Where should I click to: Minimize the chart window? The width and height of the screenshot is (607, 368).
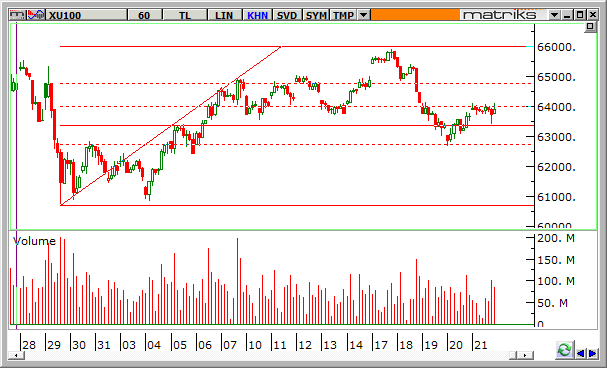pyautogui.click(x=568, y=15)
